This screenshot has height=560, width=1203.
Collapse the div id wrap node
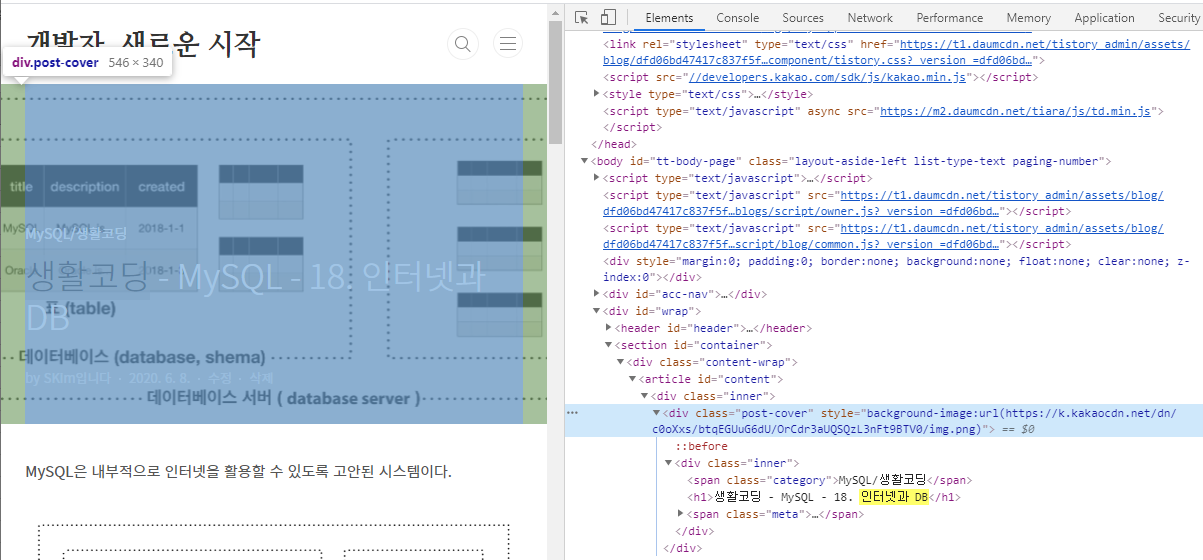597,311
